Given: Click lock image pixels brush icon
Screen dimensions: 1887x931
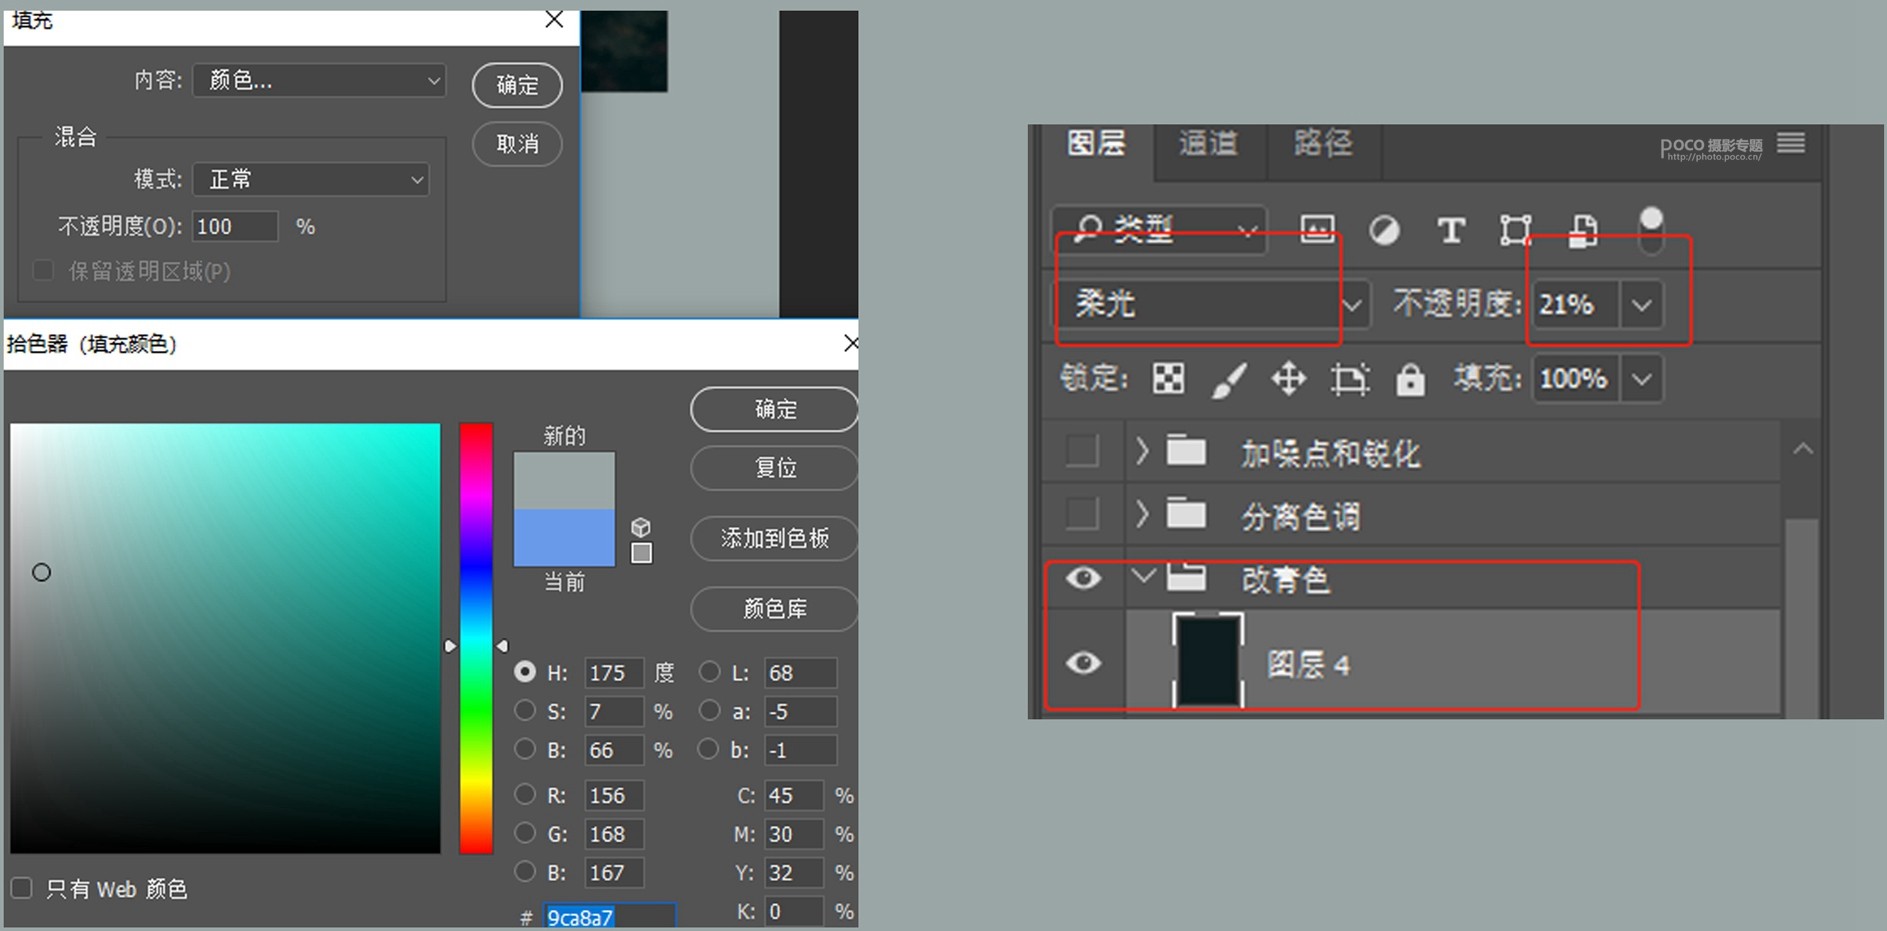Looking at the screenshot, I should click(x=1229, y=379).
